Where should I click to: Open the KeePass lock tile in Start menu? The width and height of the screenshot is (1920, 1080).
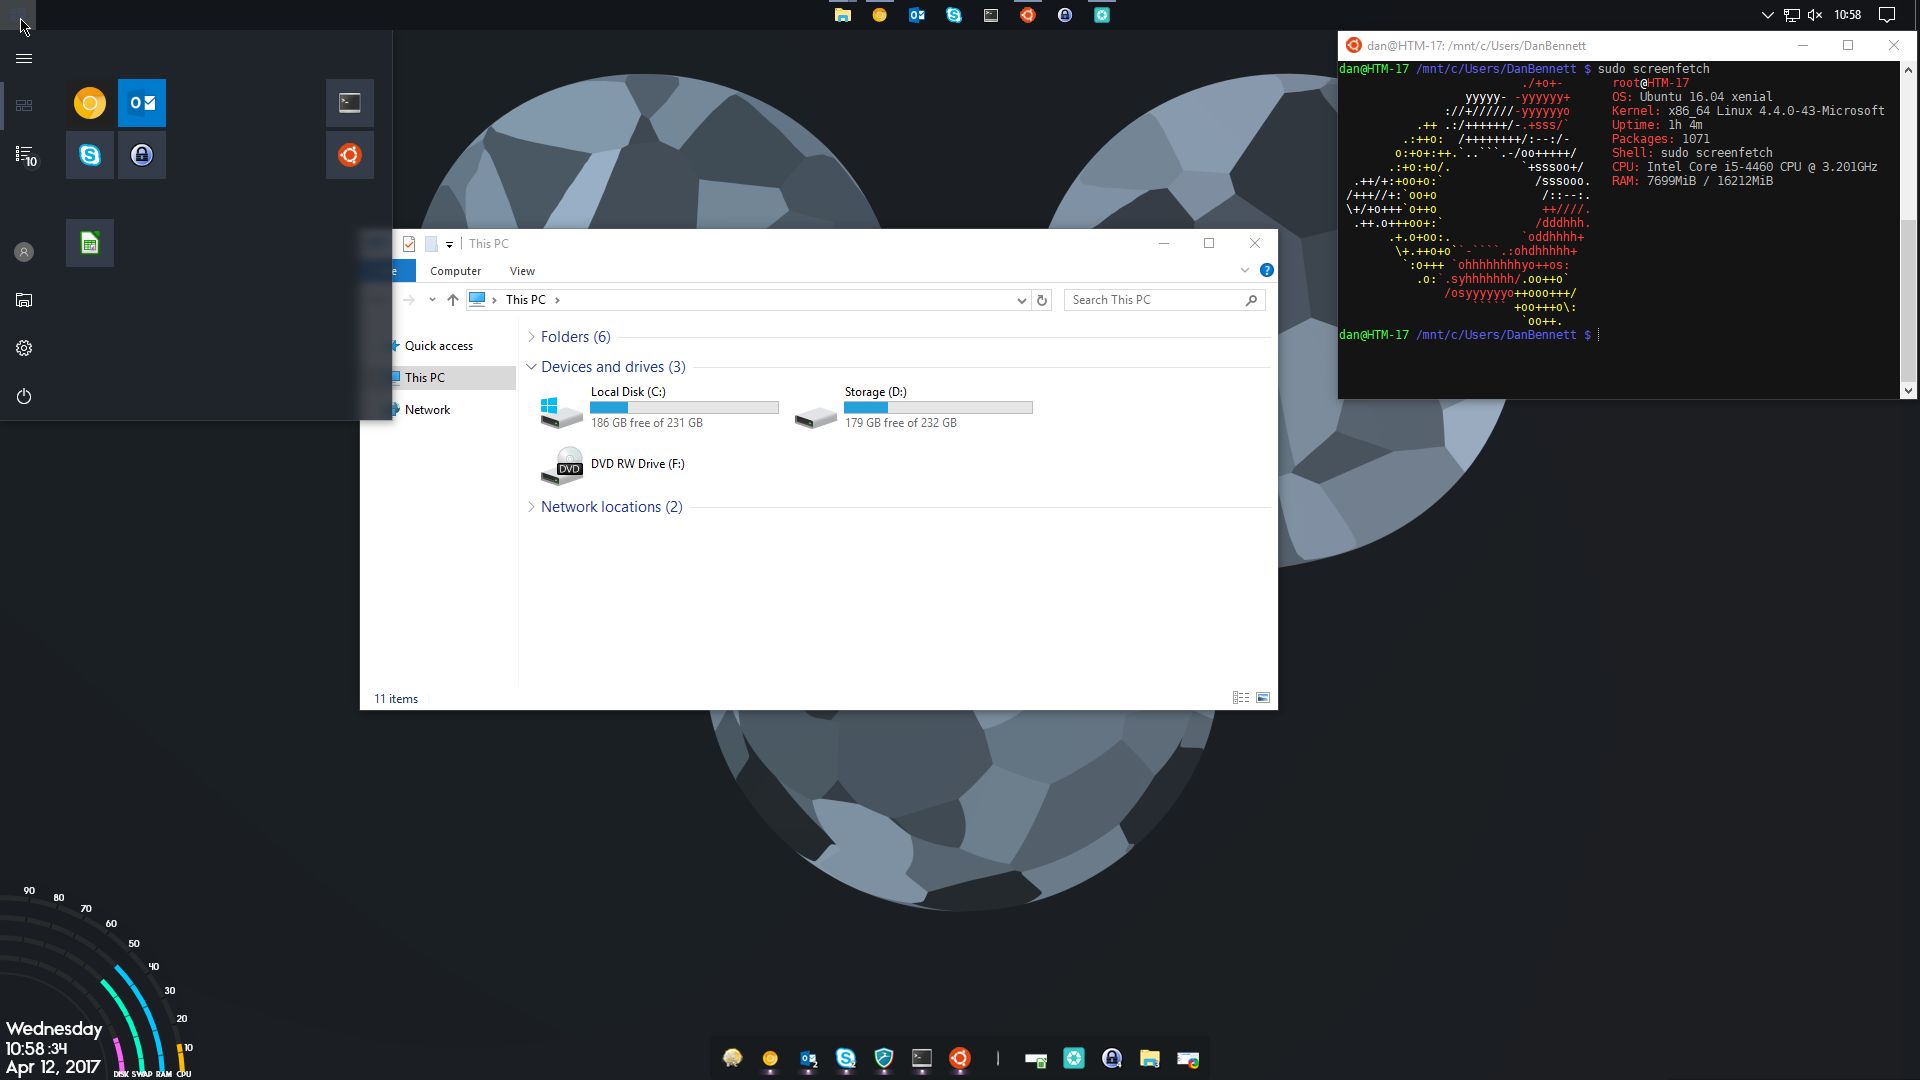[142, 155]
